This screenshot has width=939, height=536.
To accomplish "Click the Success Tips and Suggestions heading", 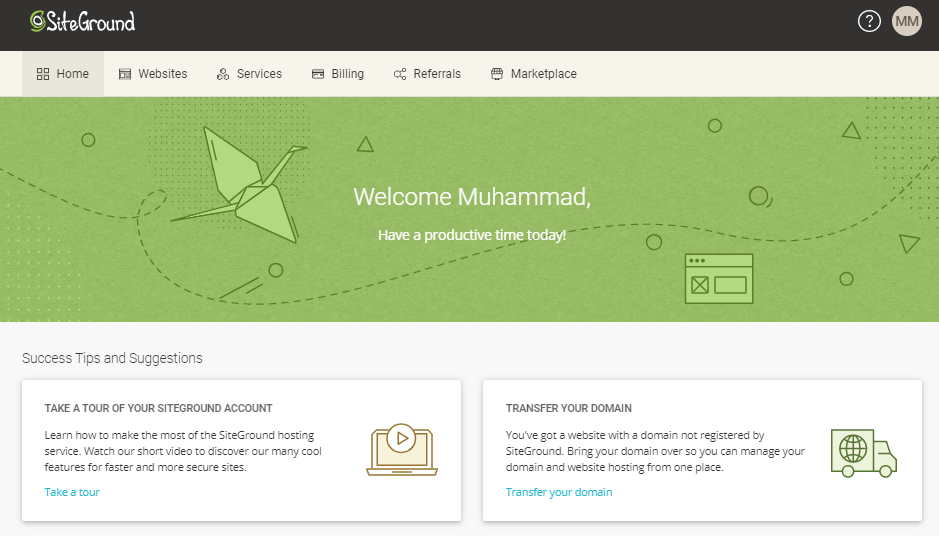I will (112, 358).
